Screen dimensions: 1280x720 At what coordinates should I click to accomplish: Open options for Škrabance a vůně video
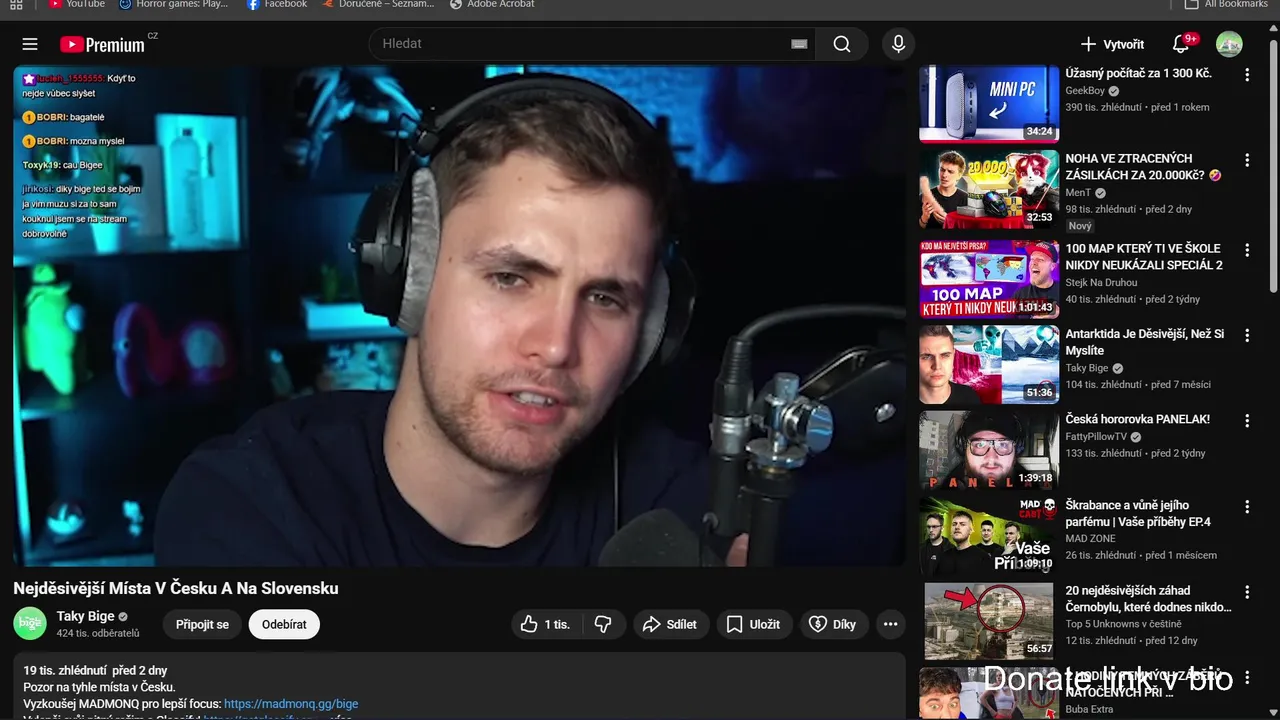(1247, 506)
